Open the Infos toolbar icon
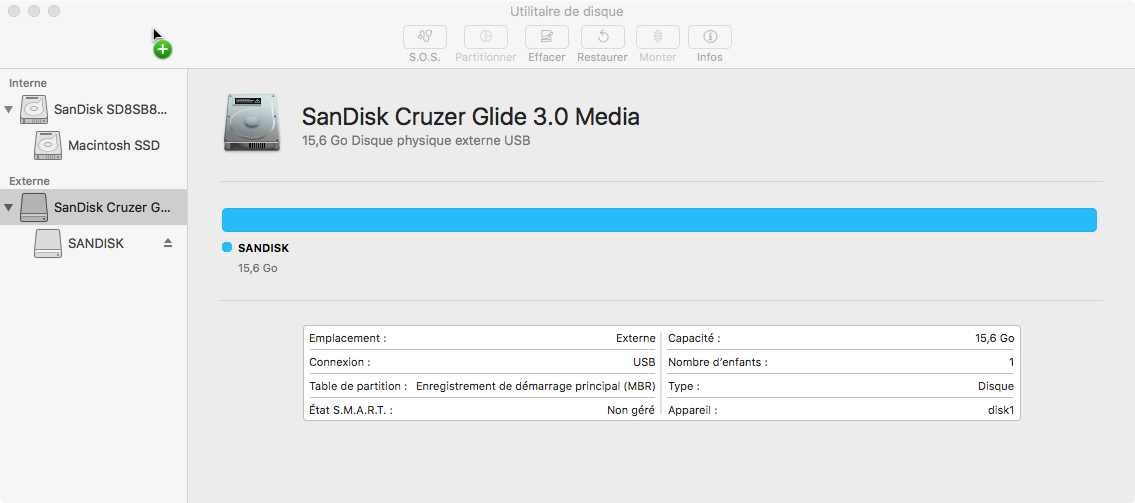This screenshot has width=1135, height=503. (x=710, y=37)
